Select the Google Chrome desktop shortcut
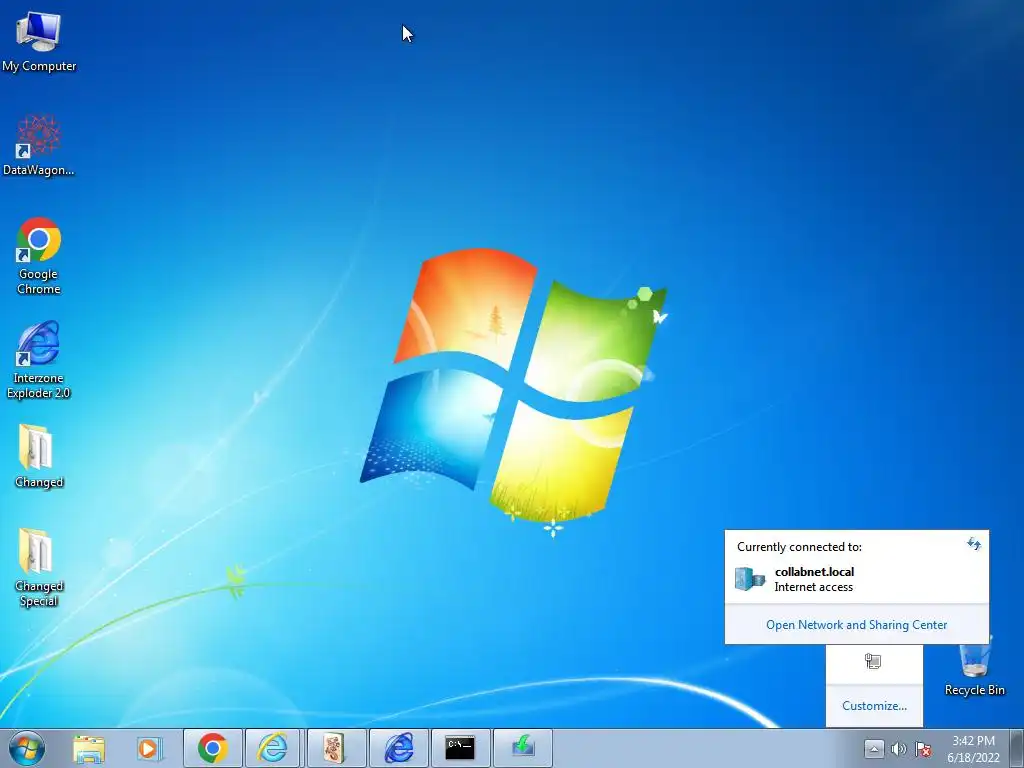Screen dimensions: 1024x768 39,256
